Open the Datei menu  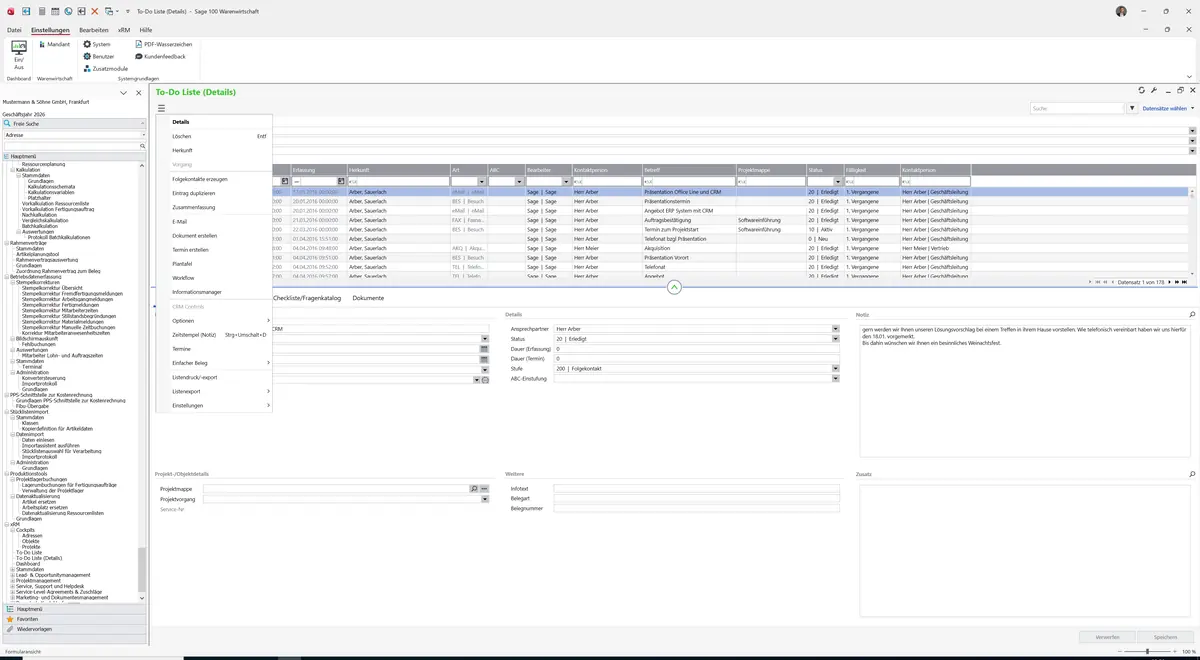click(14, 30)
